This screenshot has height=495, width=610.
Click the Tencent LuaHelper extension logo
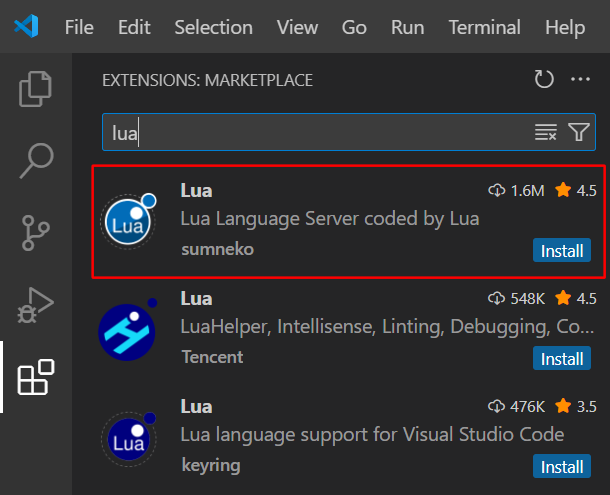pyautogui.click(x=127, y=330)
